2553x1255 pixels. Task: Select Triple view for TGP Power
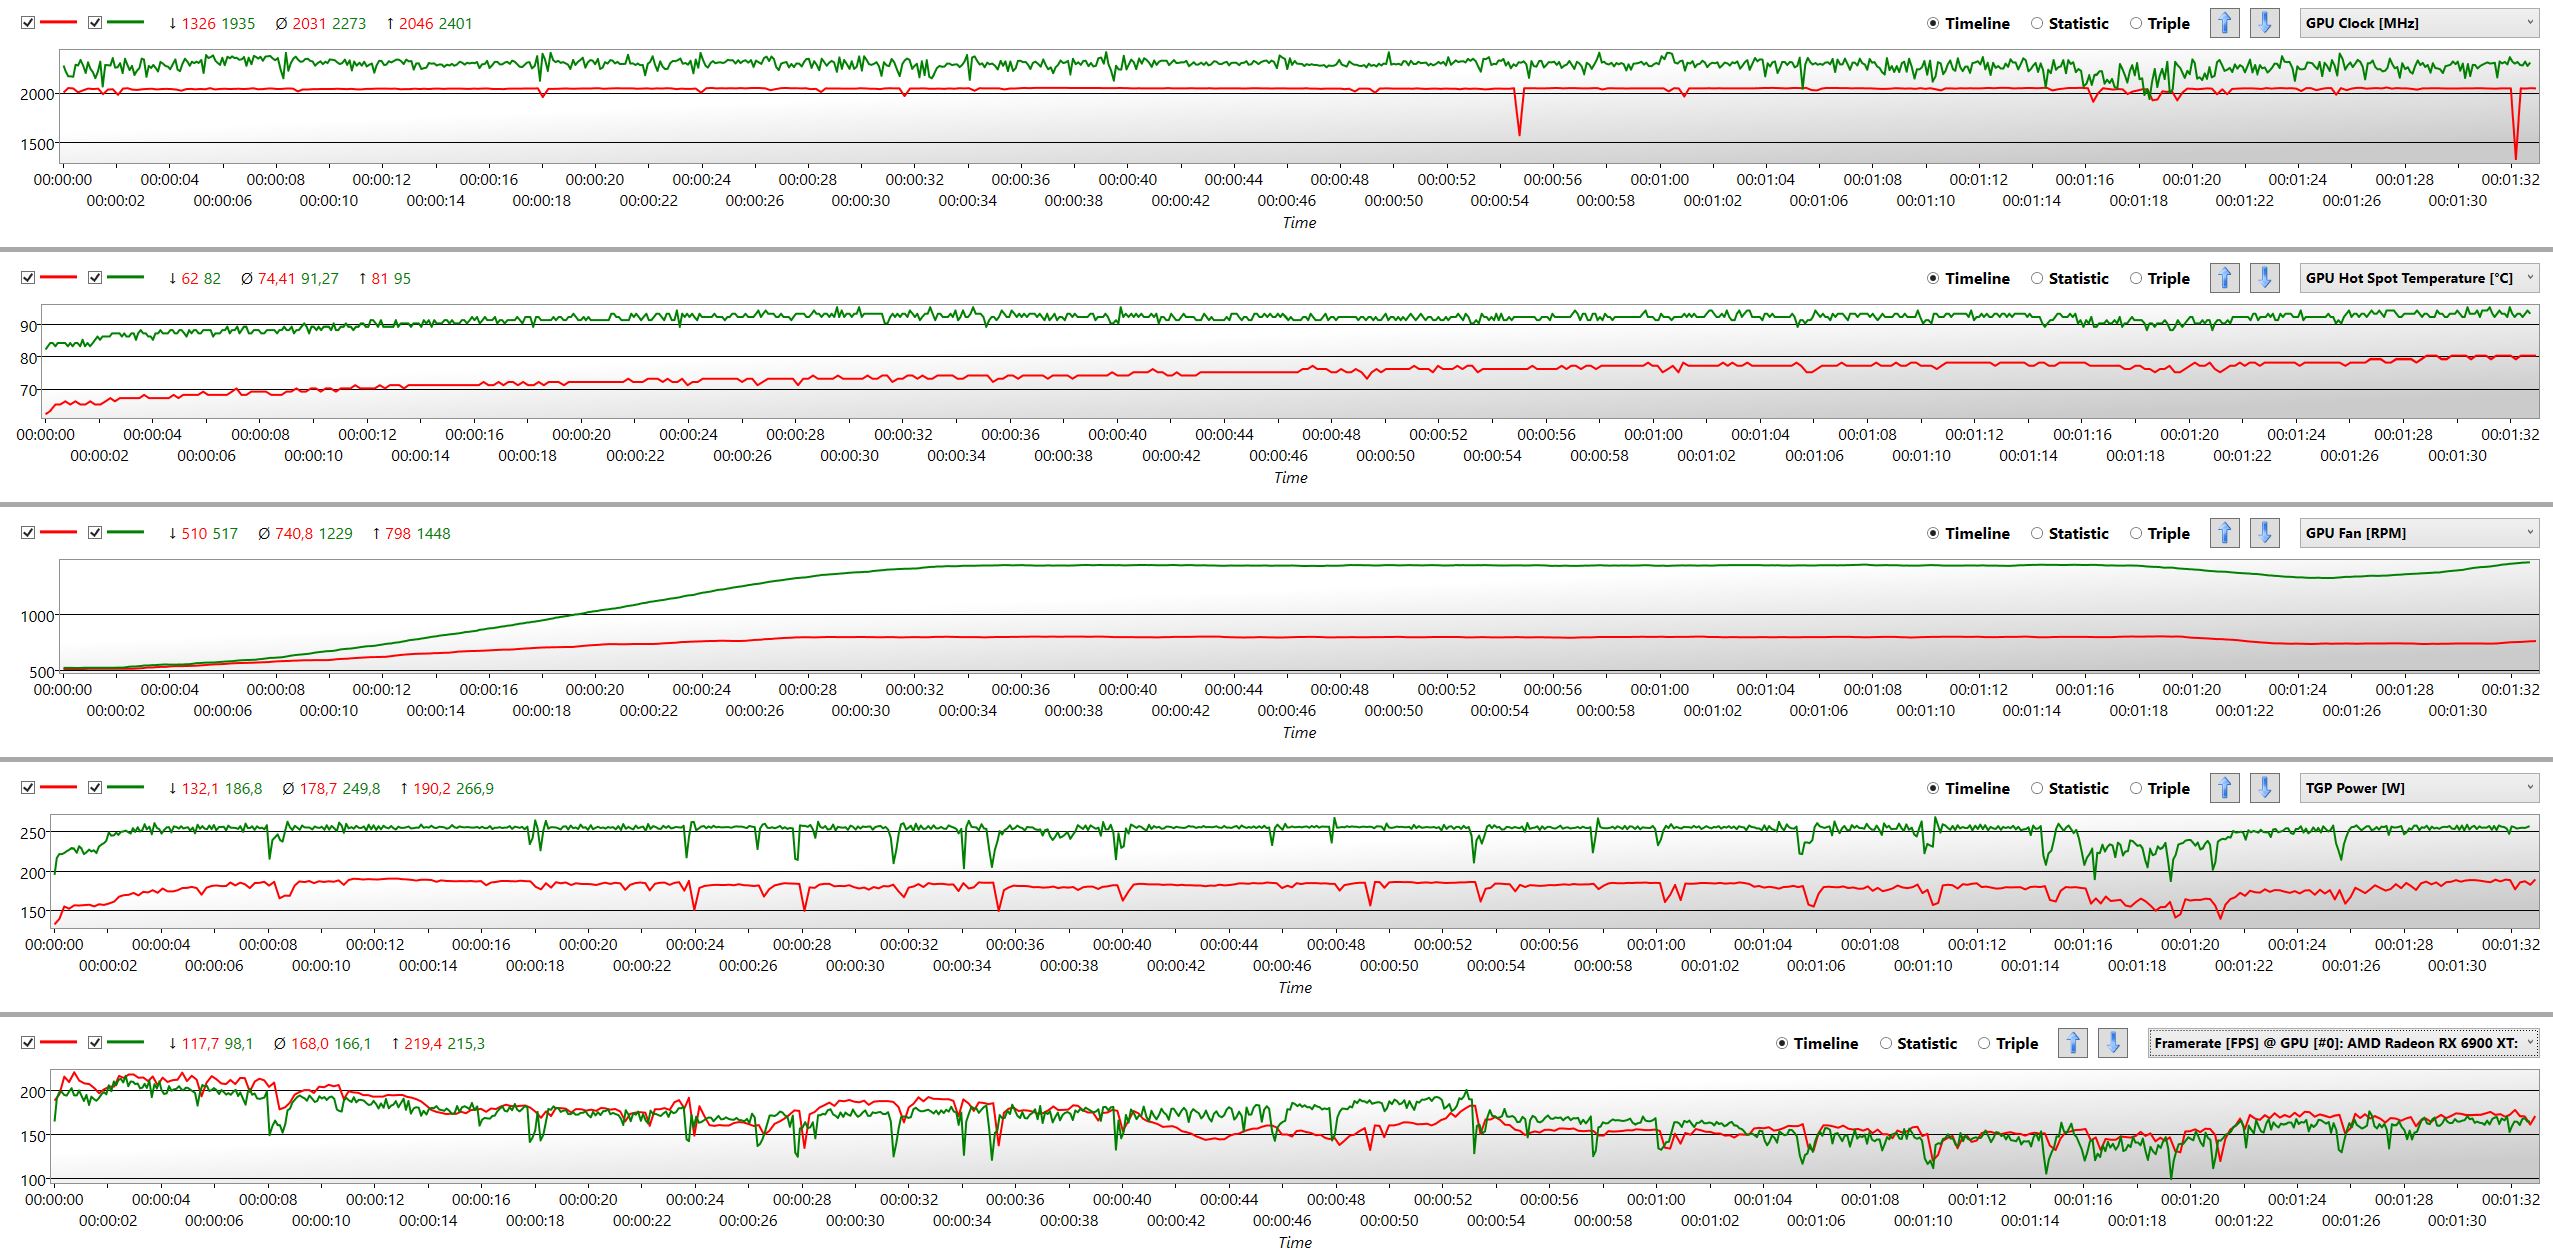pyautogui.click(x=2136, y=788)
